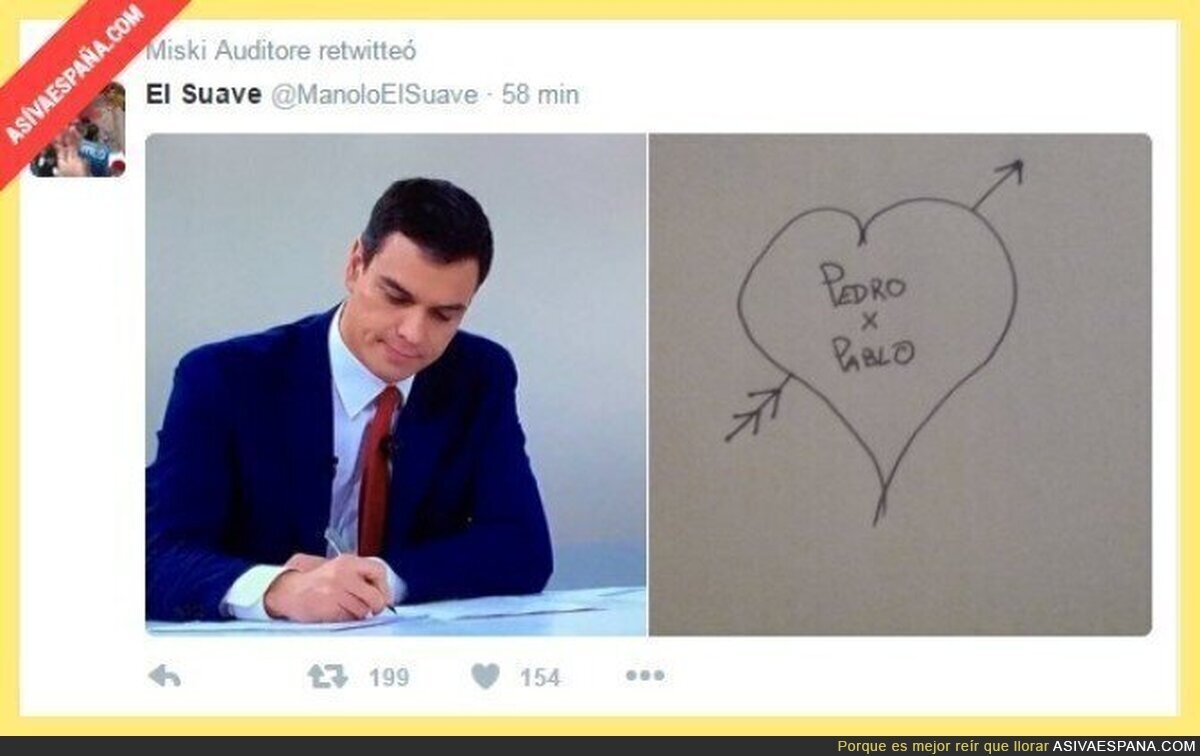The width and height of the screenshot is (1200, 756).
Task: Click the 154 likes count
Action: point(540,677)
